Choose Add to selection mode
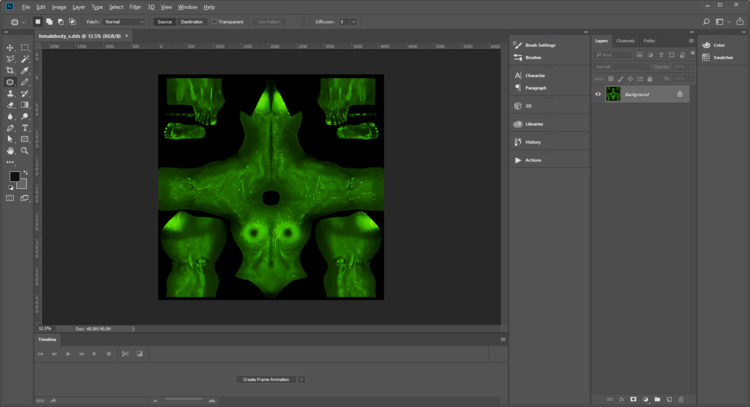The height and width of the screenshot is (407, 750). pos(49,22)
